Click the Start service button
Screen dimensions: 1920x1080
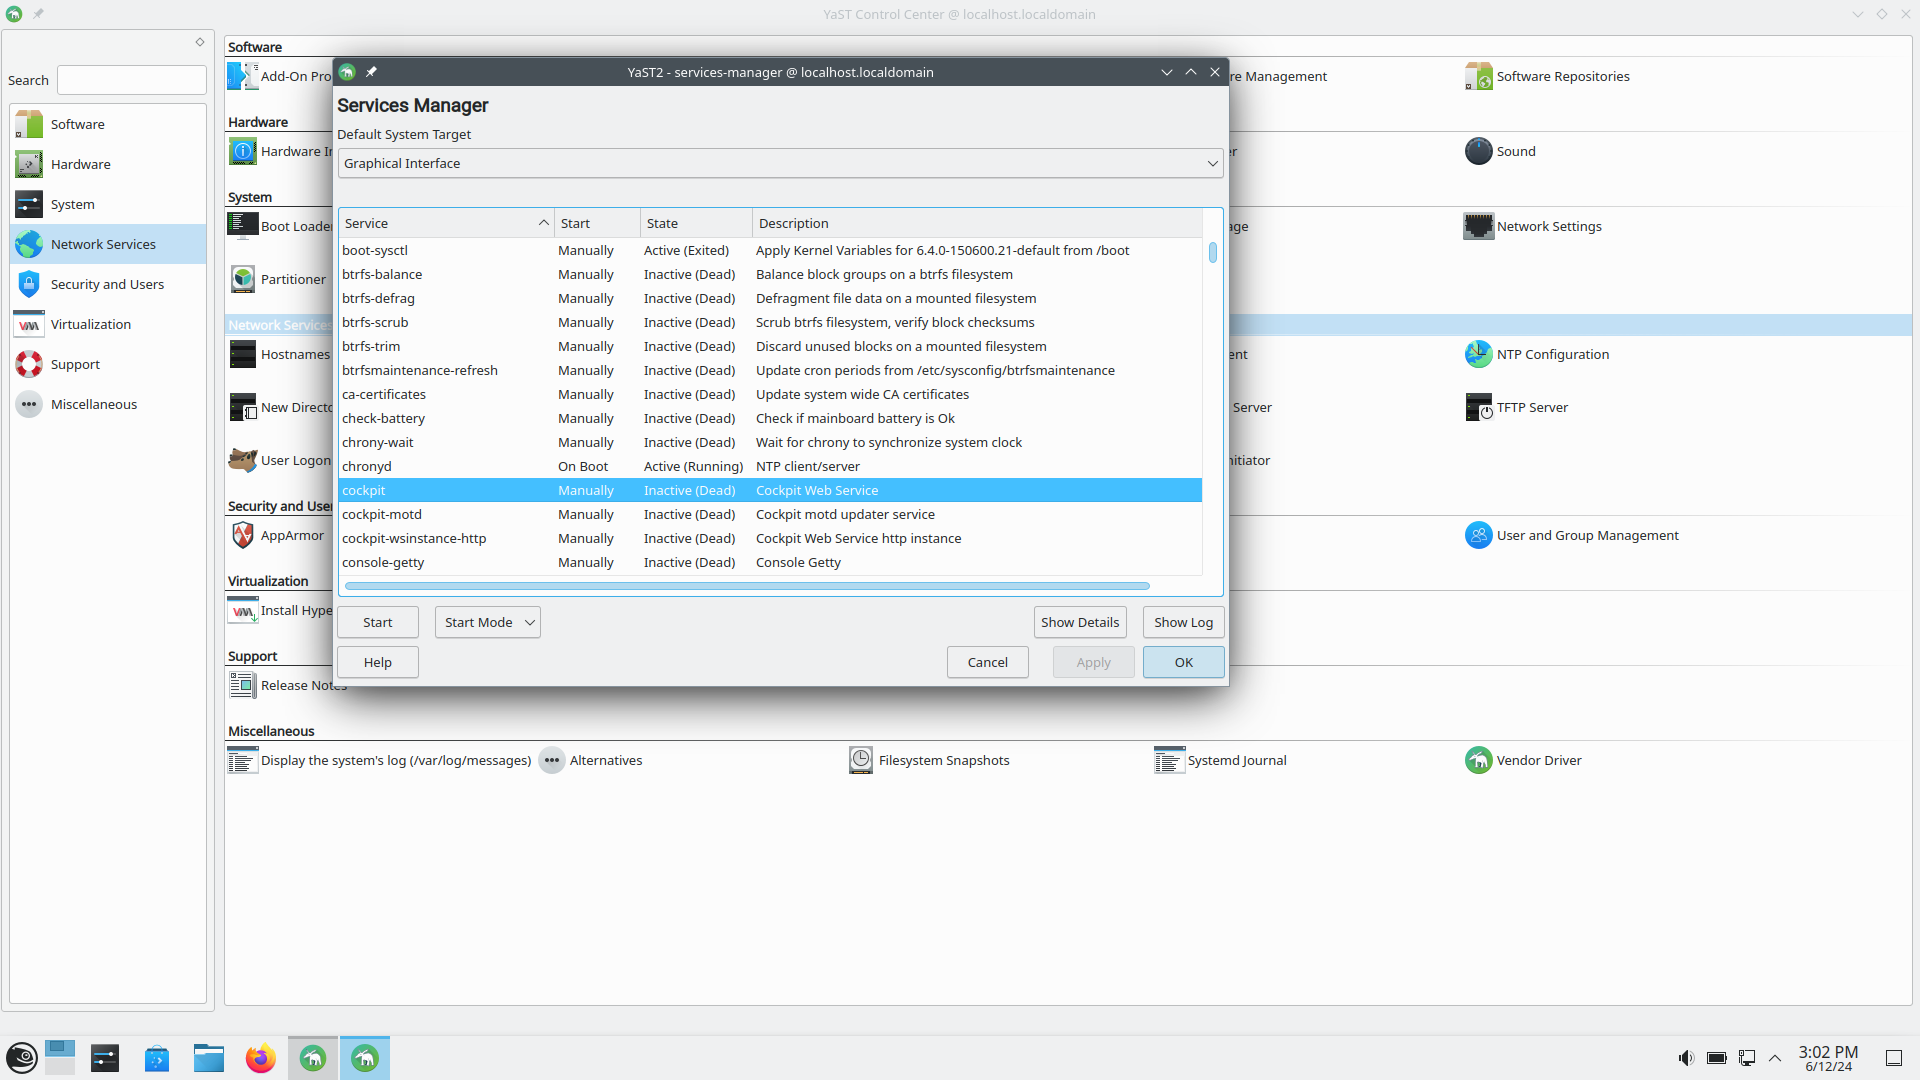[x=378, y=622]
